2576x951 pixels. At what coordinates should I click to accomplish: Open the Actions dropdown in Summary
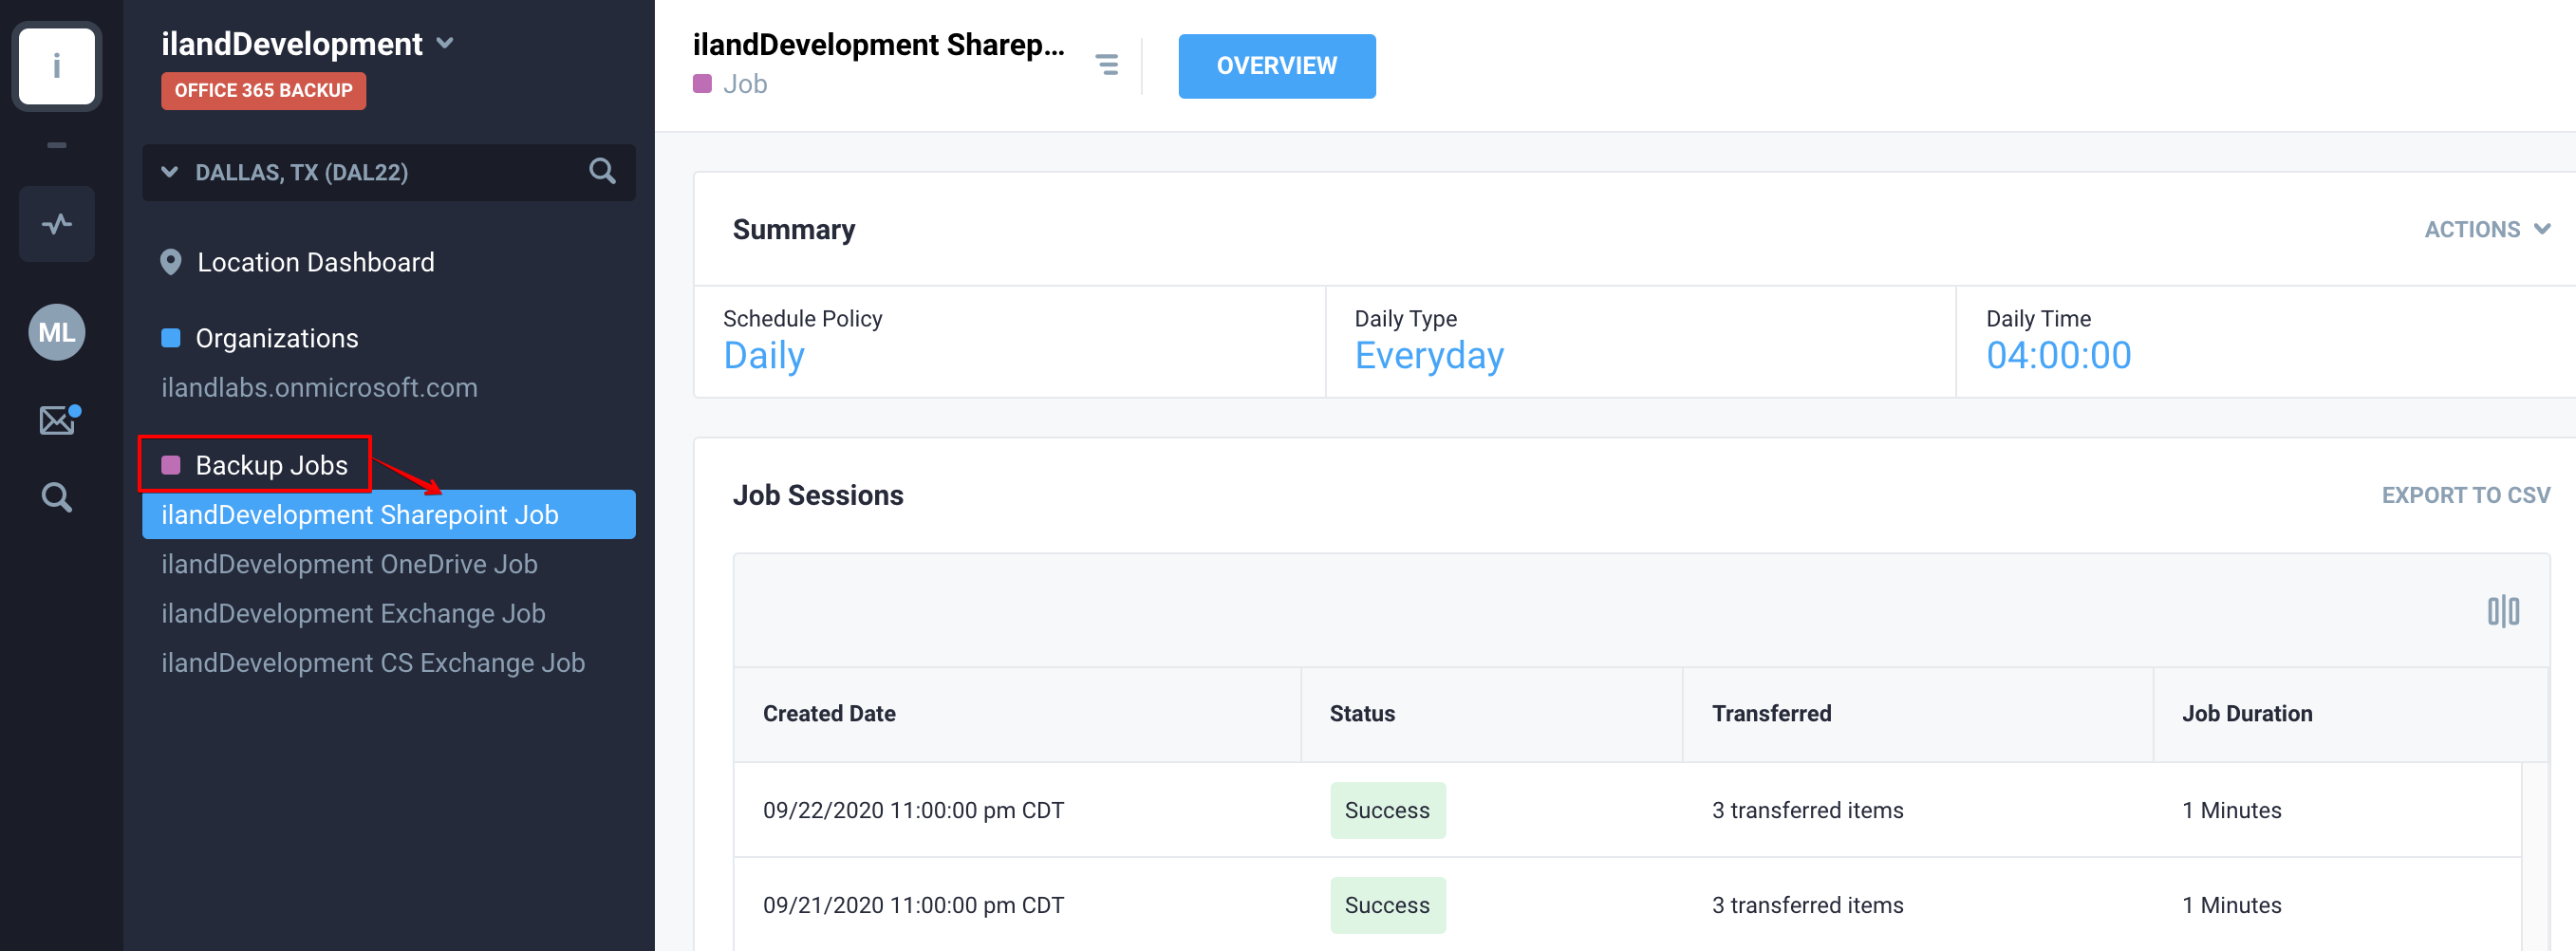pos(2486,229)
